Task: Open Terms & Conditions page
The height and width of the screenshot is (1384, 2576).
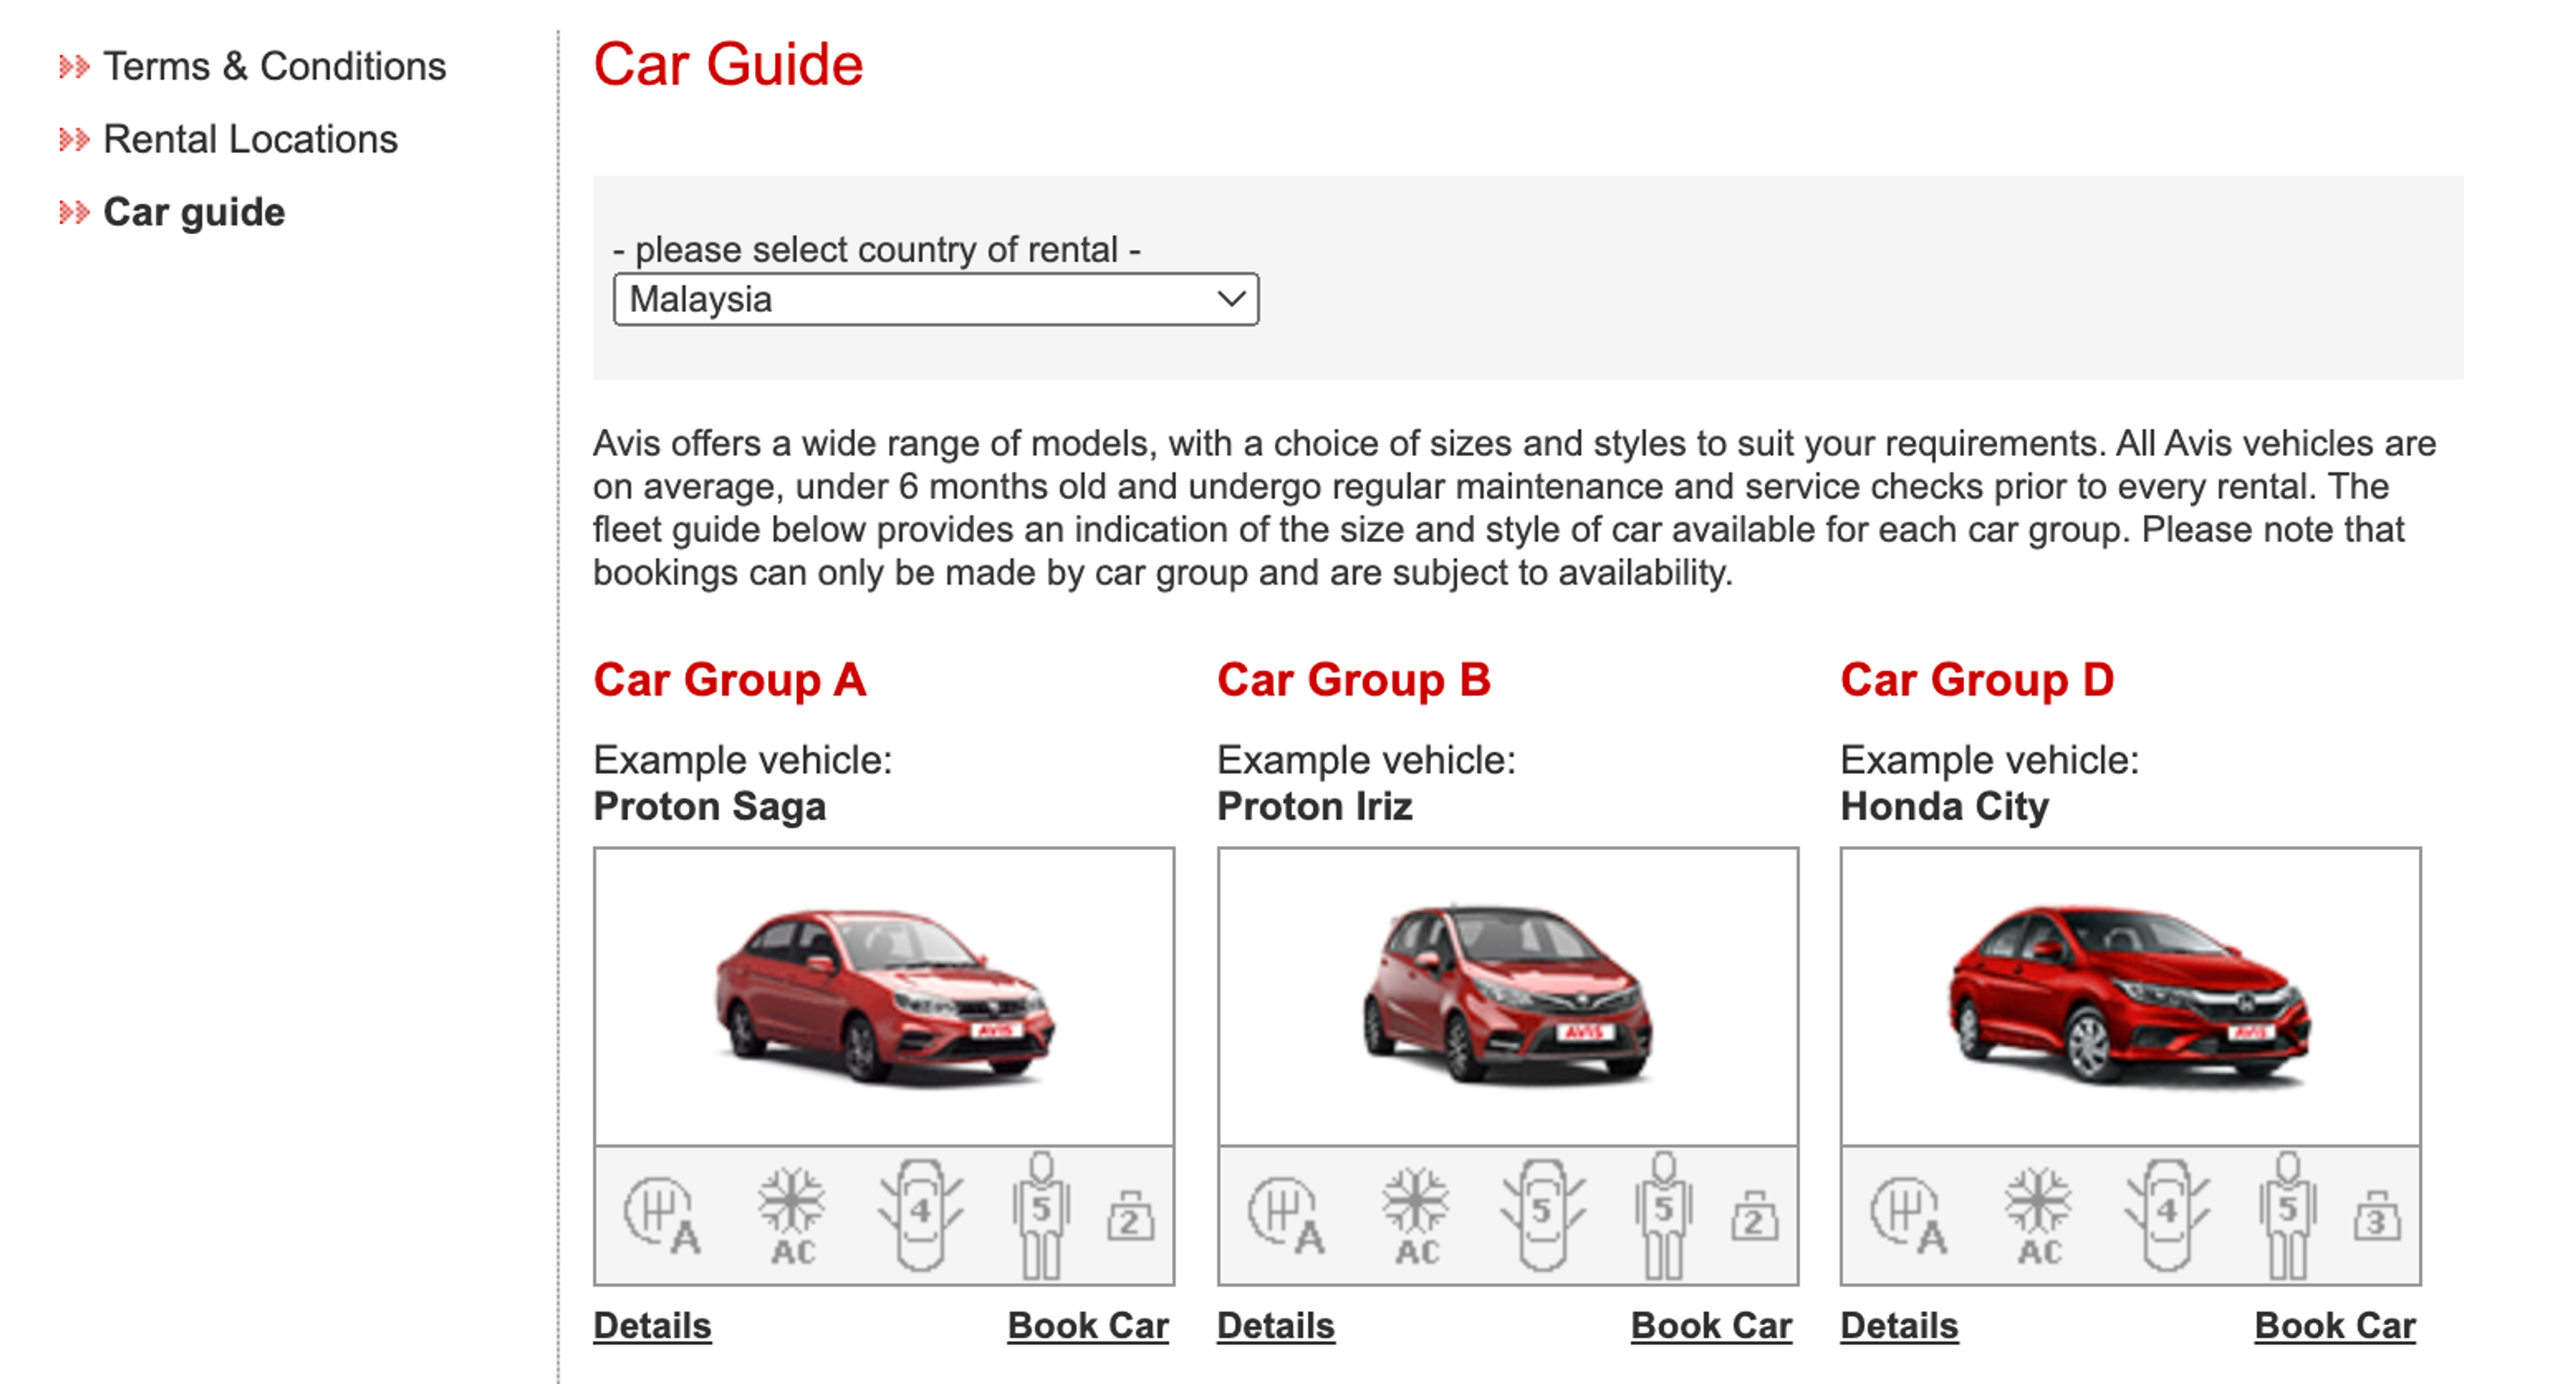Action: 275,67
